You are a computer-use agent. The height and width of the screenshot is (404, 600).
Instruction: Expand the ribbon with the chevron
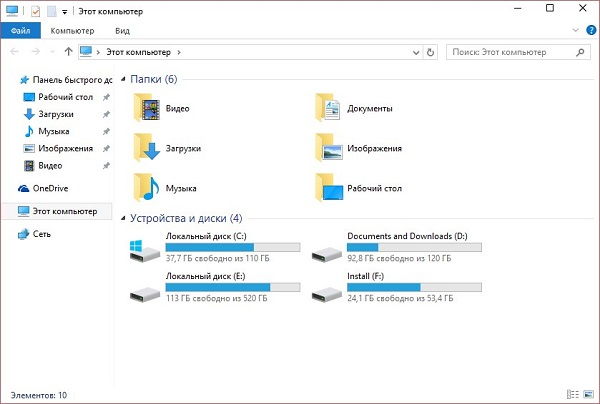coord(575,31)
